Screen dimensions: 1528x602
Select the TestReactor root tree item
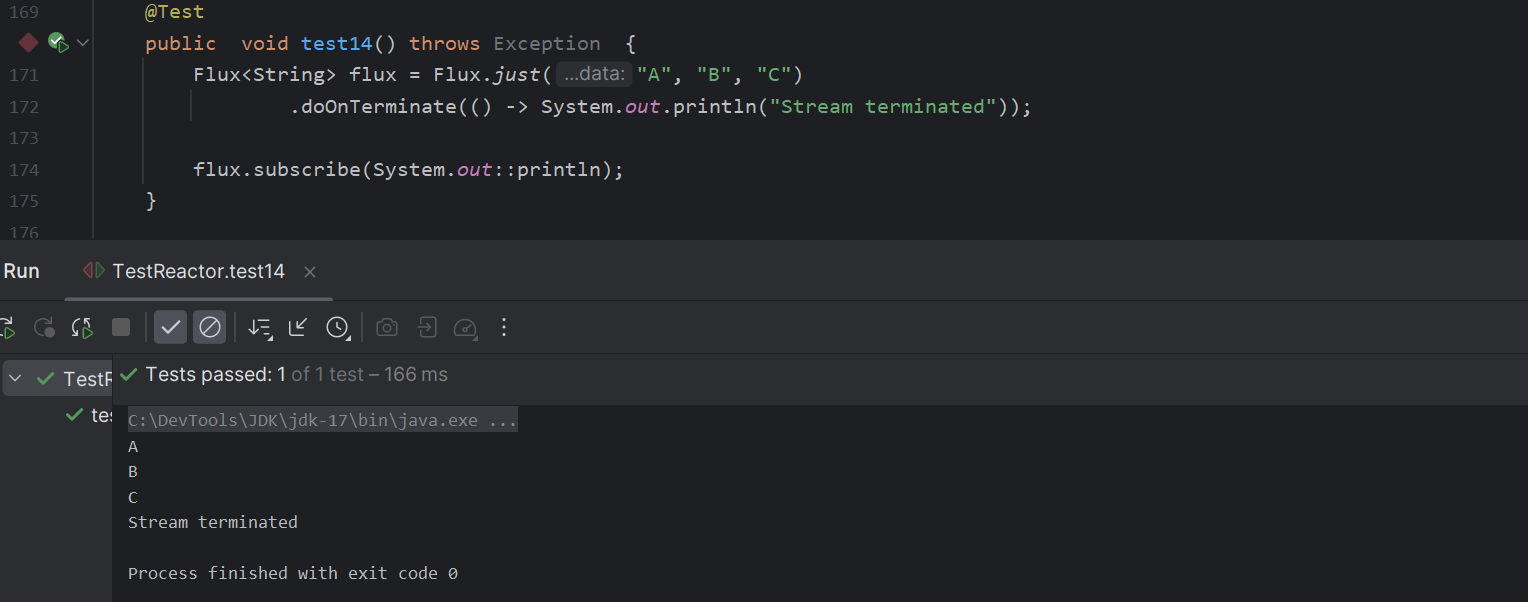[x=58, y=379]
